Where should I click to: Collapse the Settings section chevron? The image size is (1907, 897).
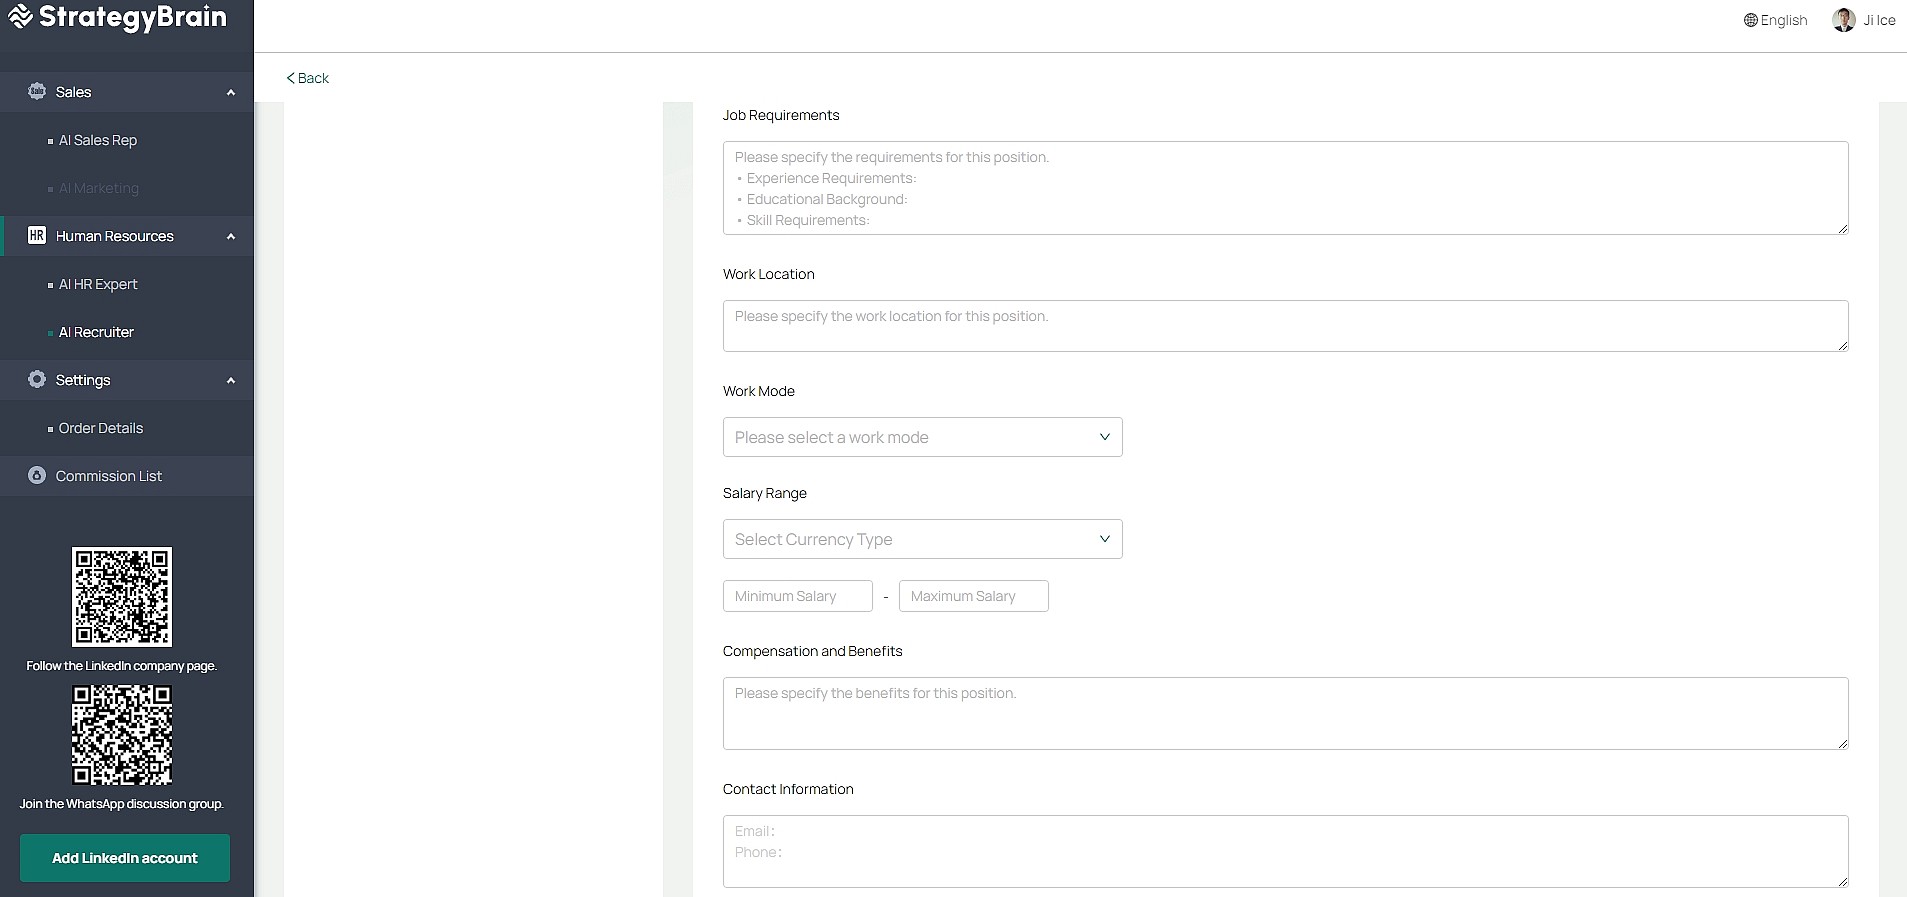pyautogui.click(x=231, y=380)
